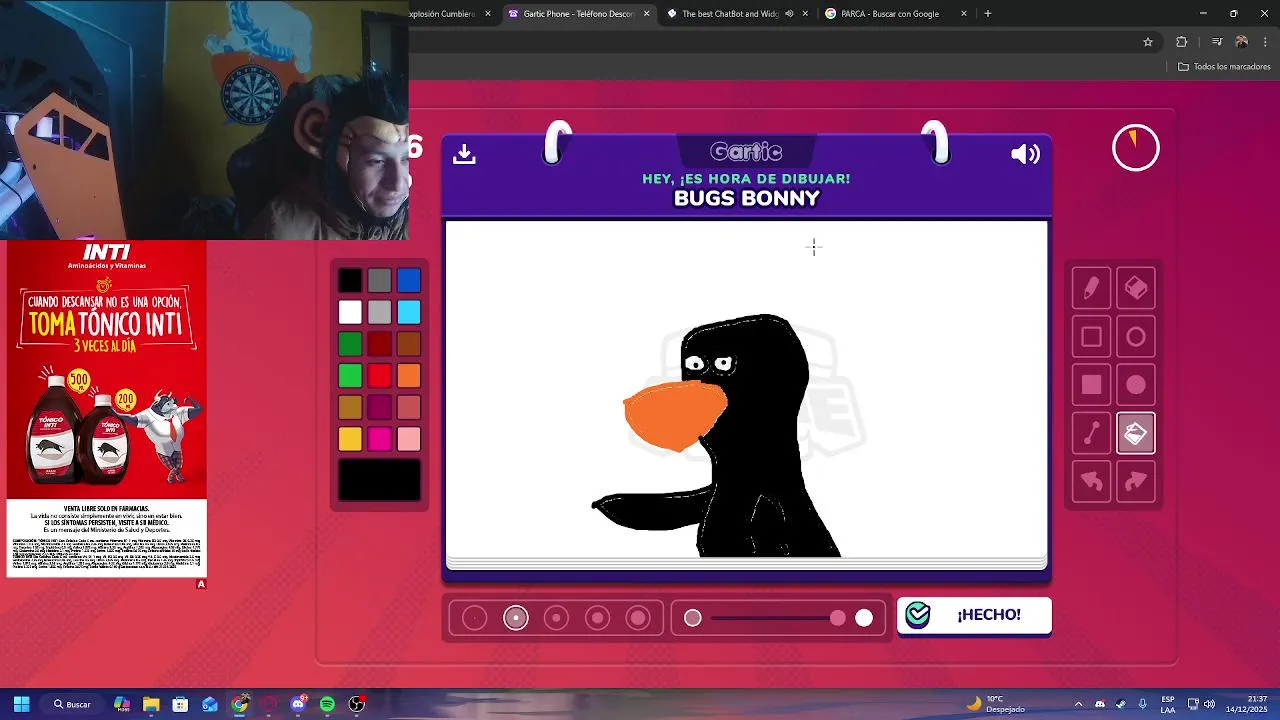This screenshot has height=720, width=1280.
Task: Choose the largest brush size
Action: [638, 618]
